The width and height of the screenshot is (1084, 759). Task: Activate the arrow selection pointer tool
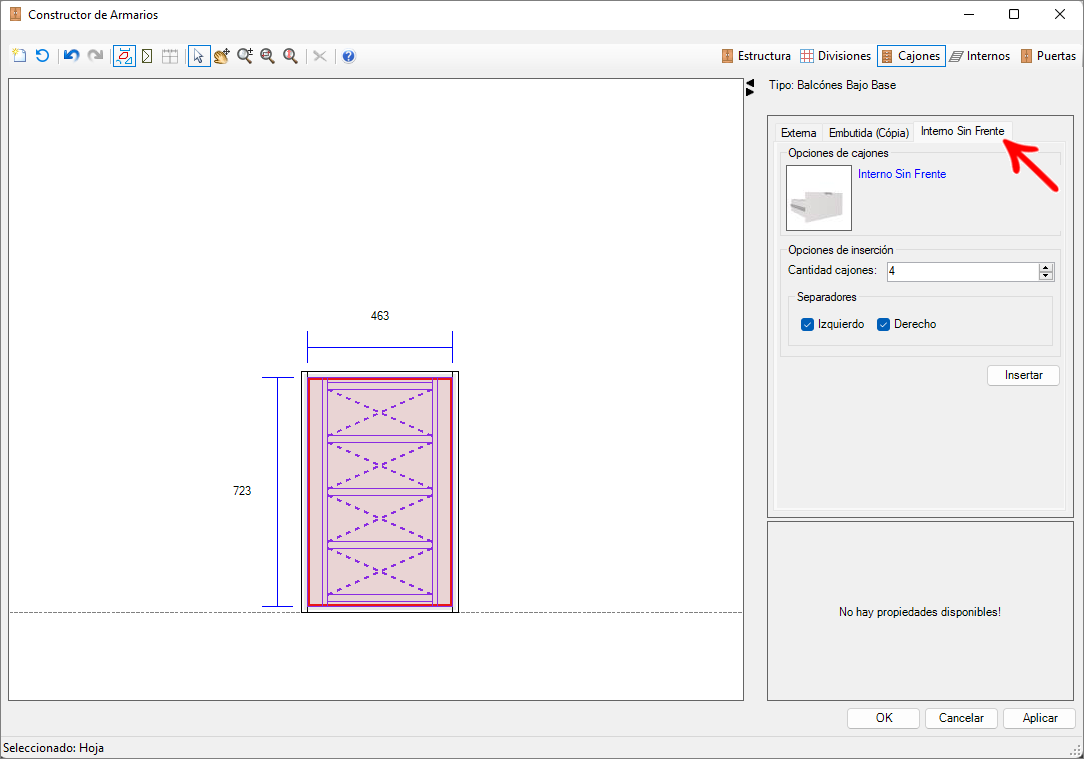coord(199,56)
